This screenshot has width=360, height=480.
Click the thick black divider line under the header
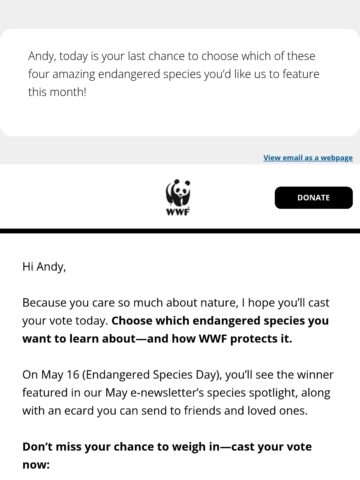pyautogui.click(x=180, y=231)
